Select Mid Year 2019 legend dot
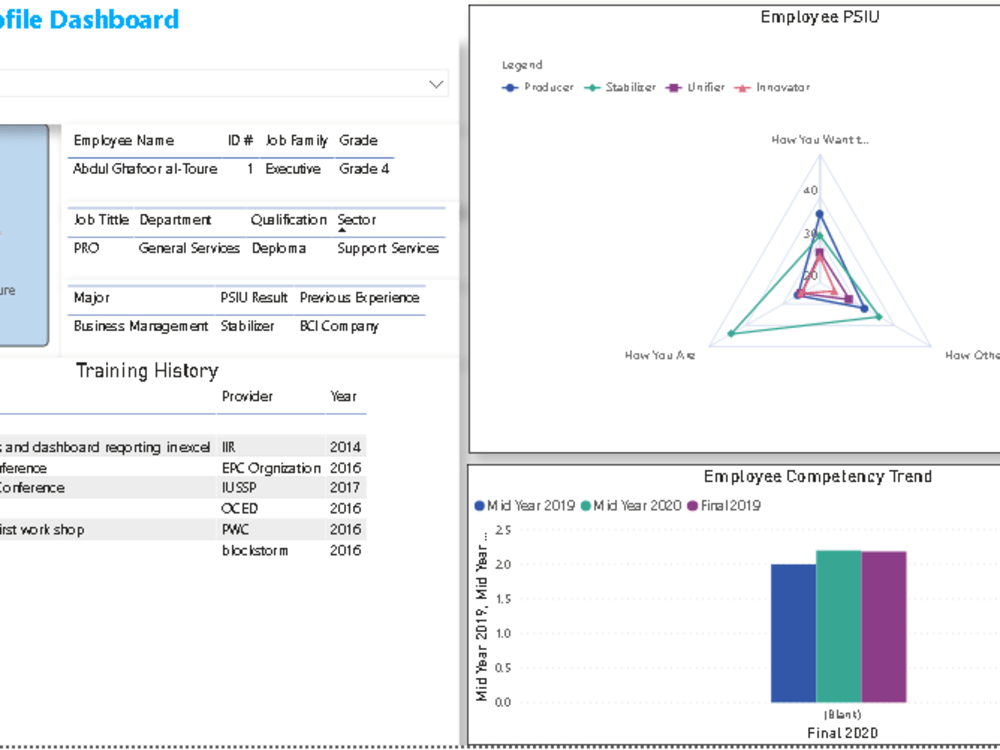The height and width of the screenshot is (750, 1000). (x=480, y=506)
